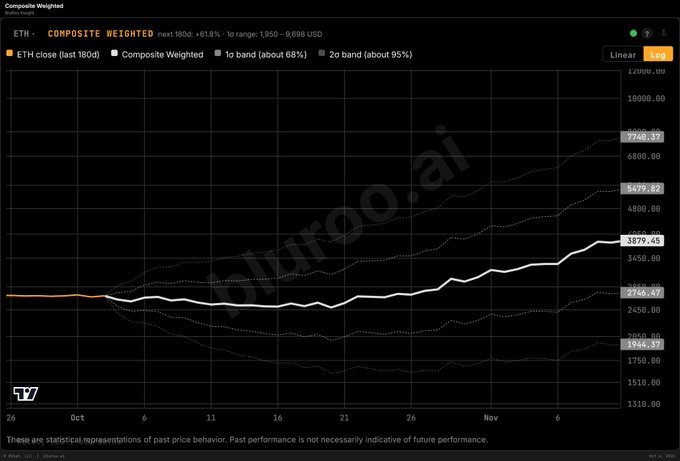Select the Log scale button
Image resolution: width=680 pixels, height=461 pixels.
[x=658, y=55]
